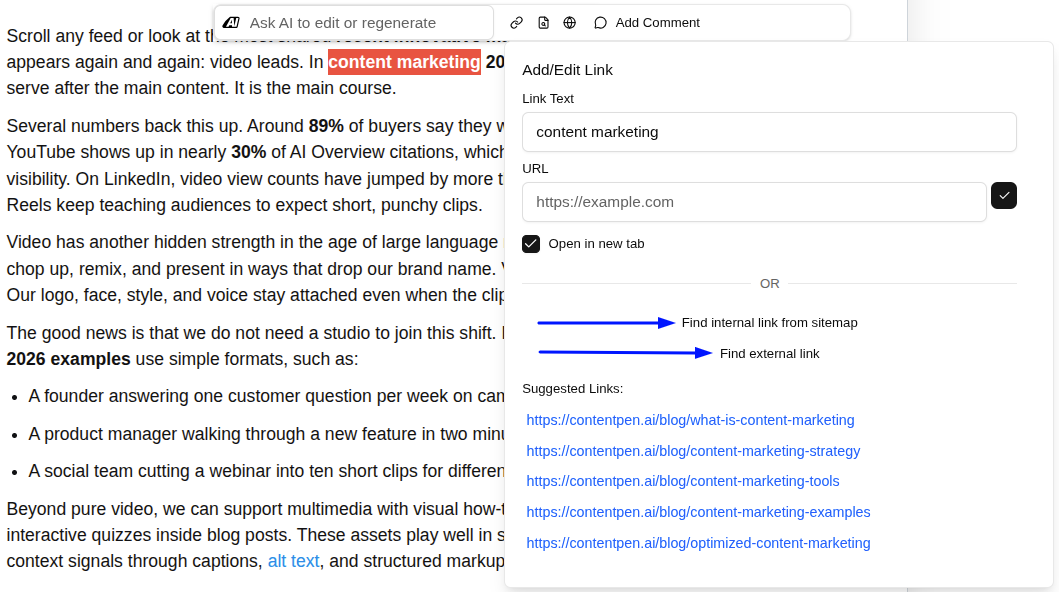The image size is (1059, 592).
Task: Click the Ask AI to edit or regenerate field
Action: (350, 22)
